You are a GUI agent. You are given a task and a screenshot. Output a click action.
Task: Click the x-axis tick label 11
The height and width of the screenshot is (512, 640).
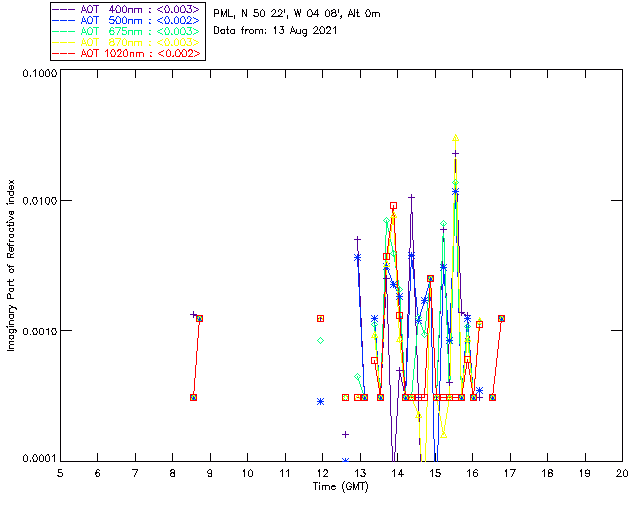pyautogui.click(x=285, y=473)
